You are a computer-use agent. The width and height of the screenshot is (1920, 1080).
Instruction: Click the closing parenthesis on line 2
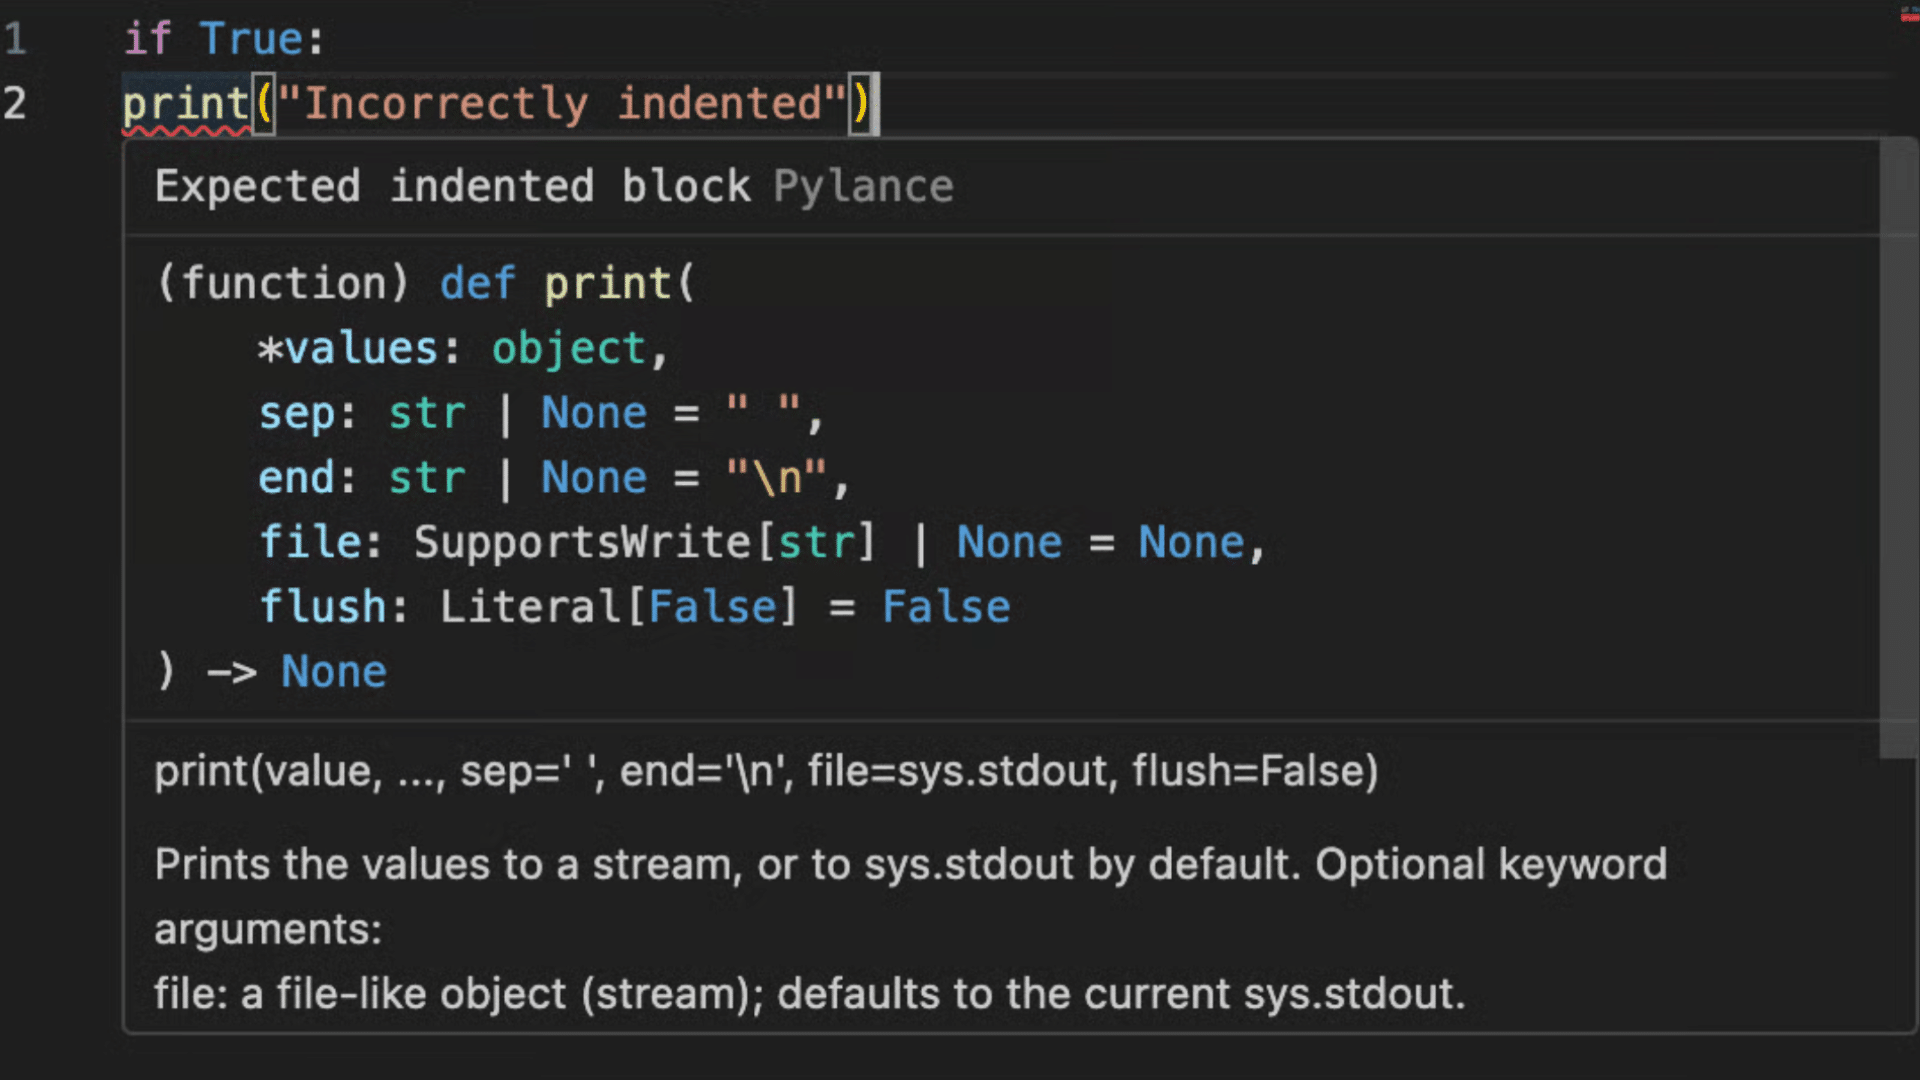pyautogui.click(x=860, y=104)
